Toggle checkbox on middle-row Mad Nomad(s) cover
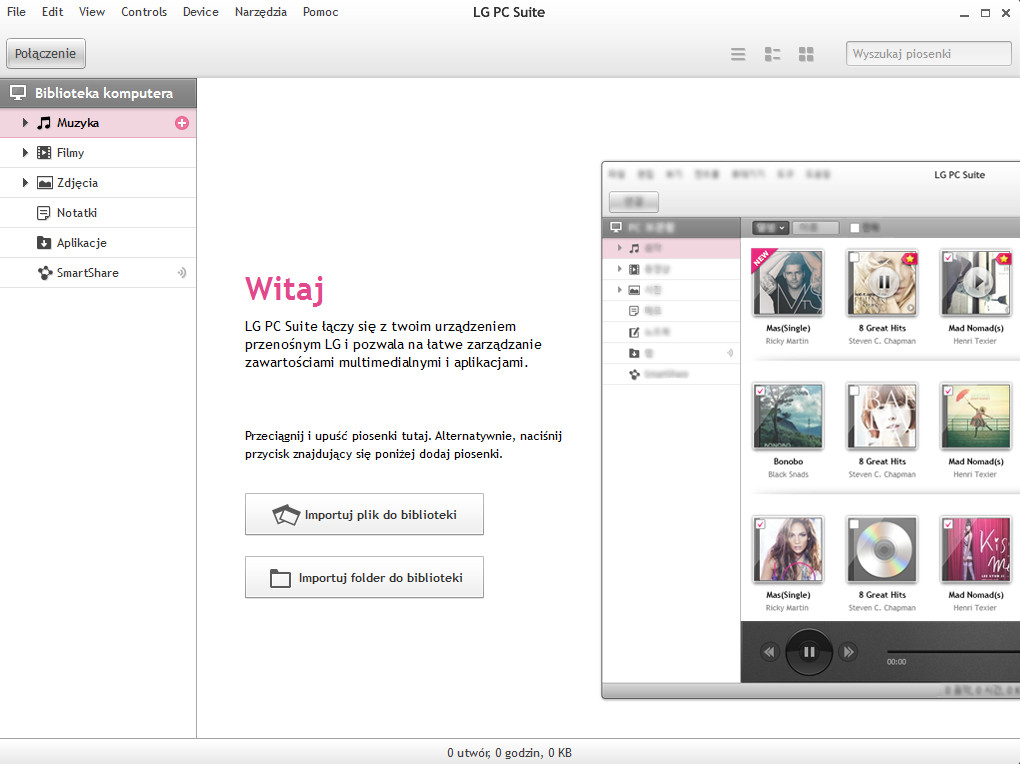 [x=948, y=391]
